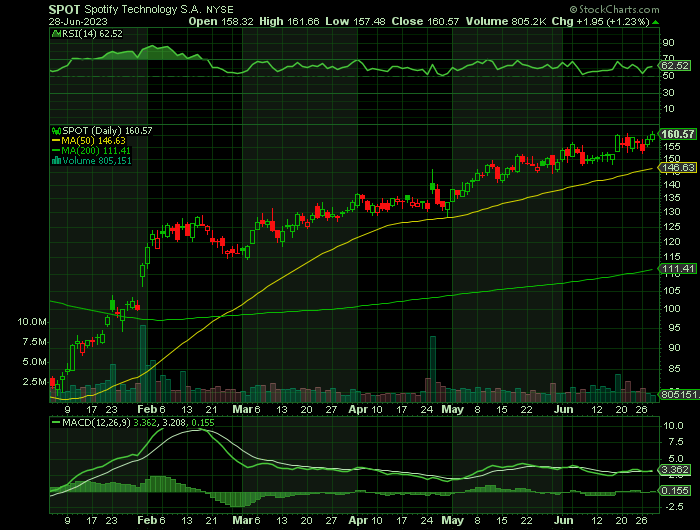The width and height of the screenshot is (700, 530).
Task: Click the High 161.66 value
Action: tap(289, 21)
